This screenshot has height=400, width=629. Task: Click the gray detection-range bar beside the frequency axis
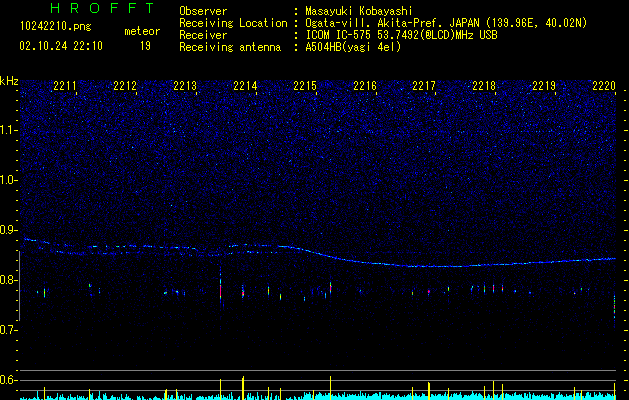(19, 286)
